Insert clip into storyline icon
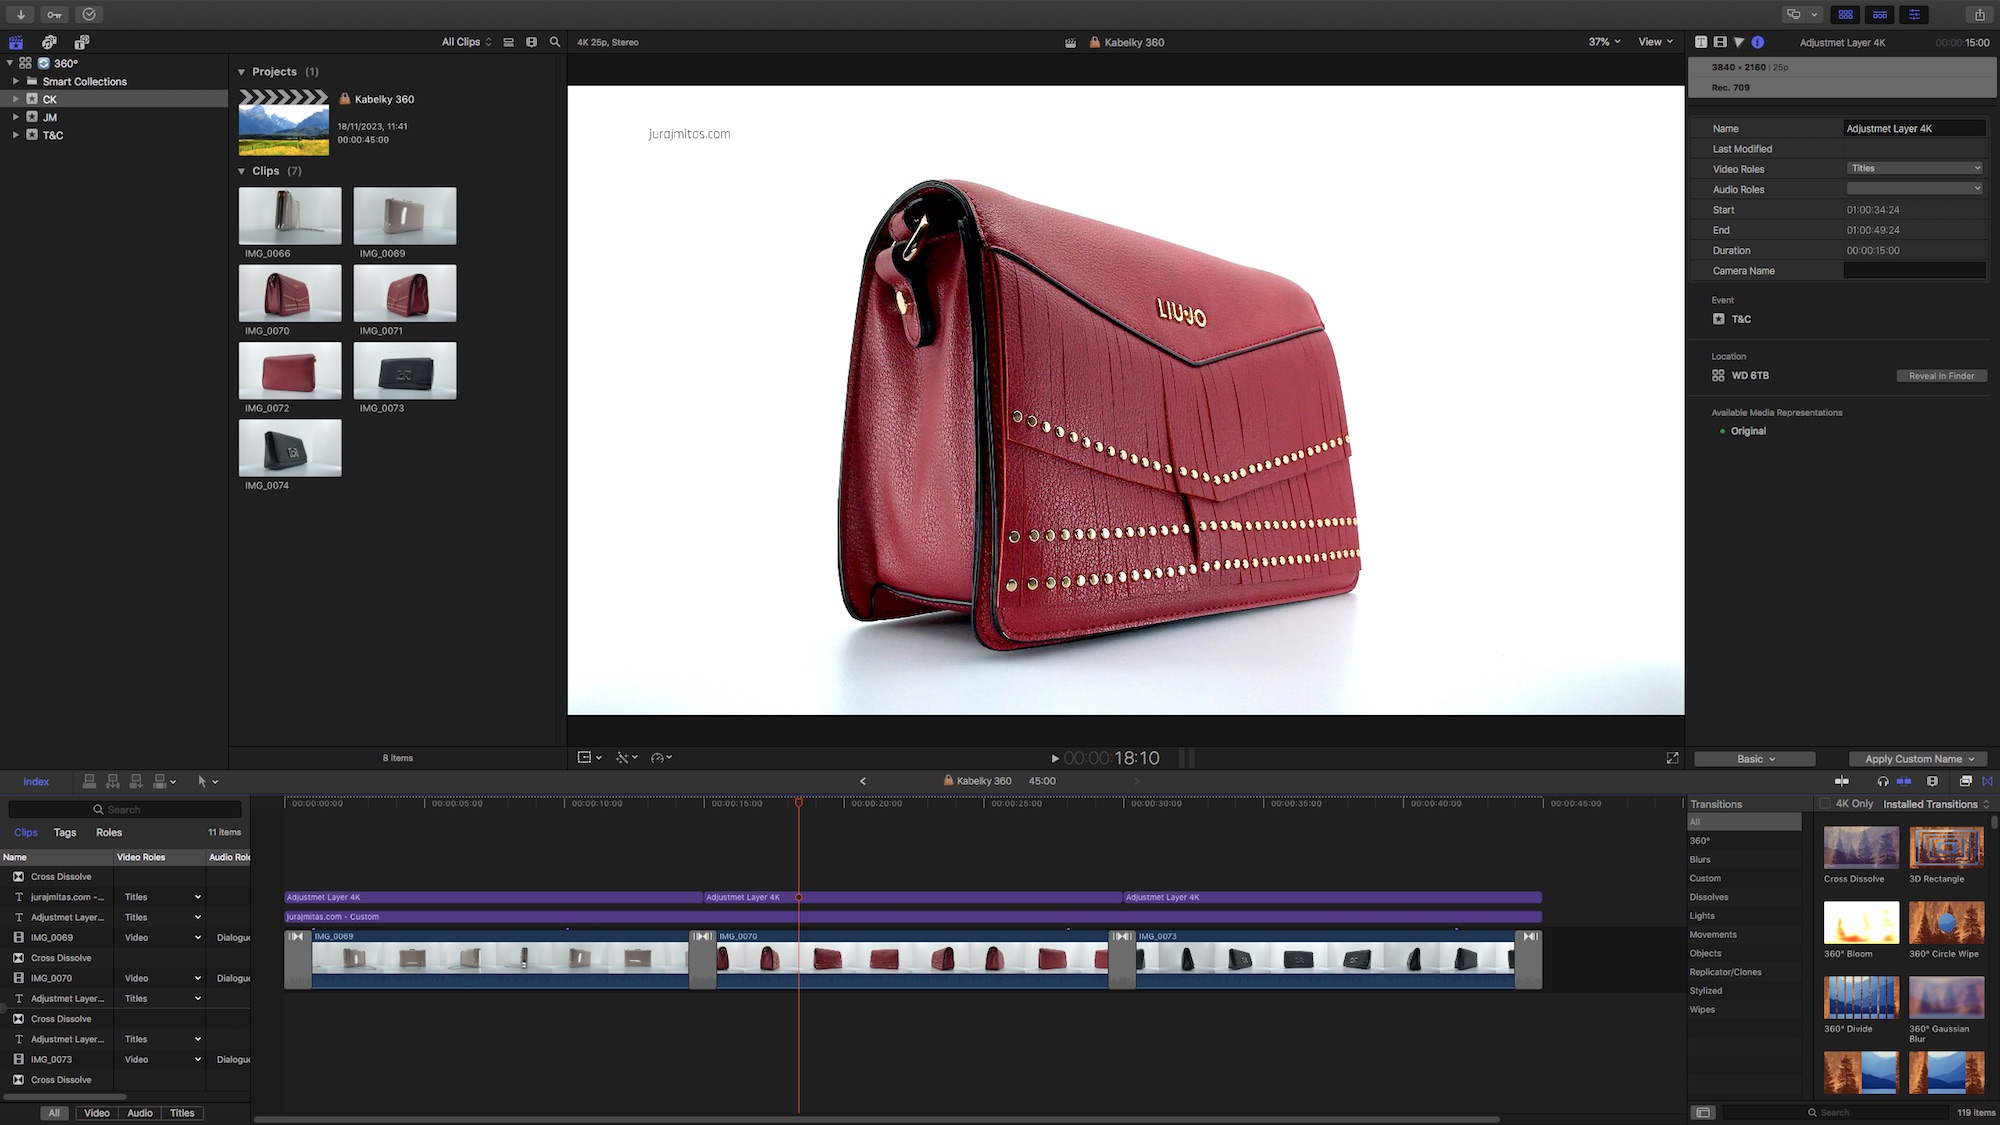2000x1125 pixels. (113, 781)
